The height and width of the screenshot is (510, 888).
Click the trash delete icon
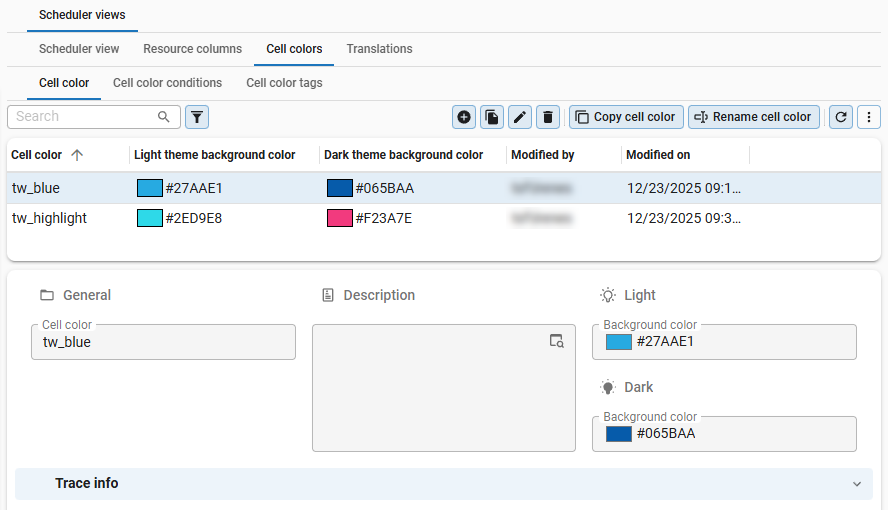547,117
